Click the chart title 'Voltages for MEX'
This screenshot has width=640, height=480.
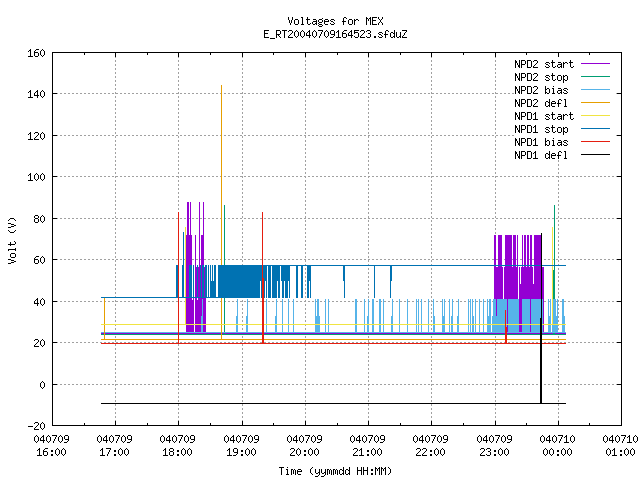[335, 21]
